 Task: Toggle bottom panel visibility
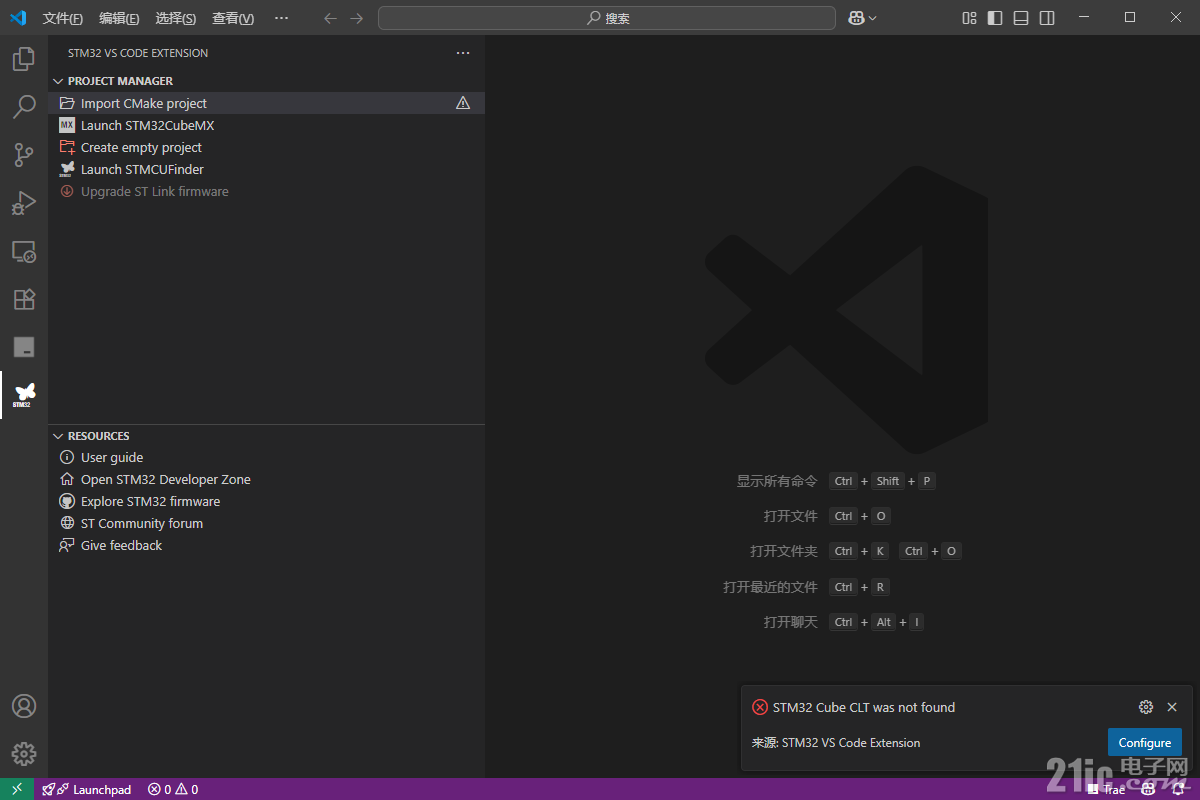click(1021, 18)
